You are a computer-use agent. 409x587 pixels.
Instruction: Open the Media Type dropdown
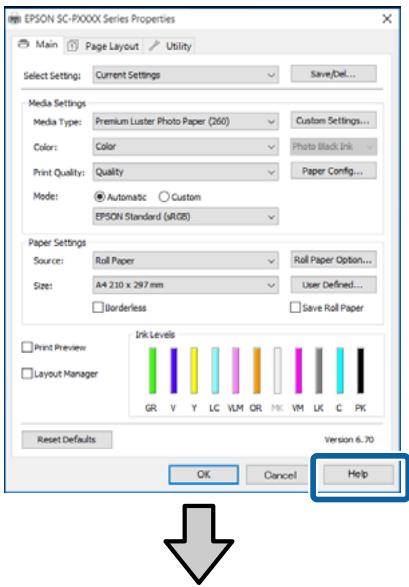coord(186,121)
